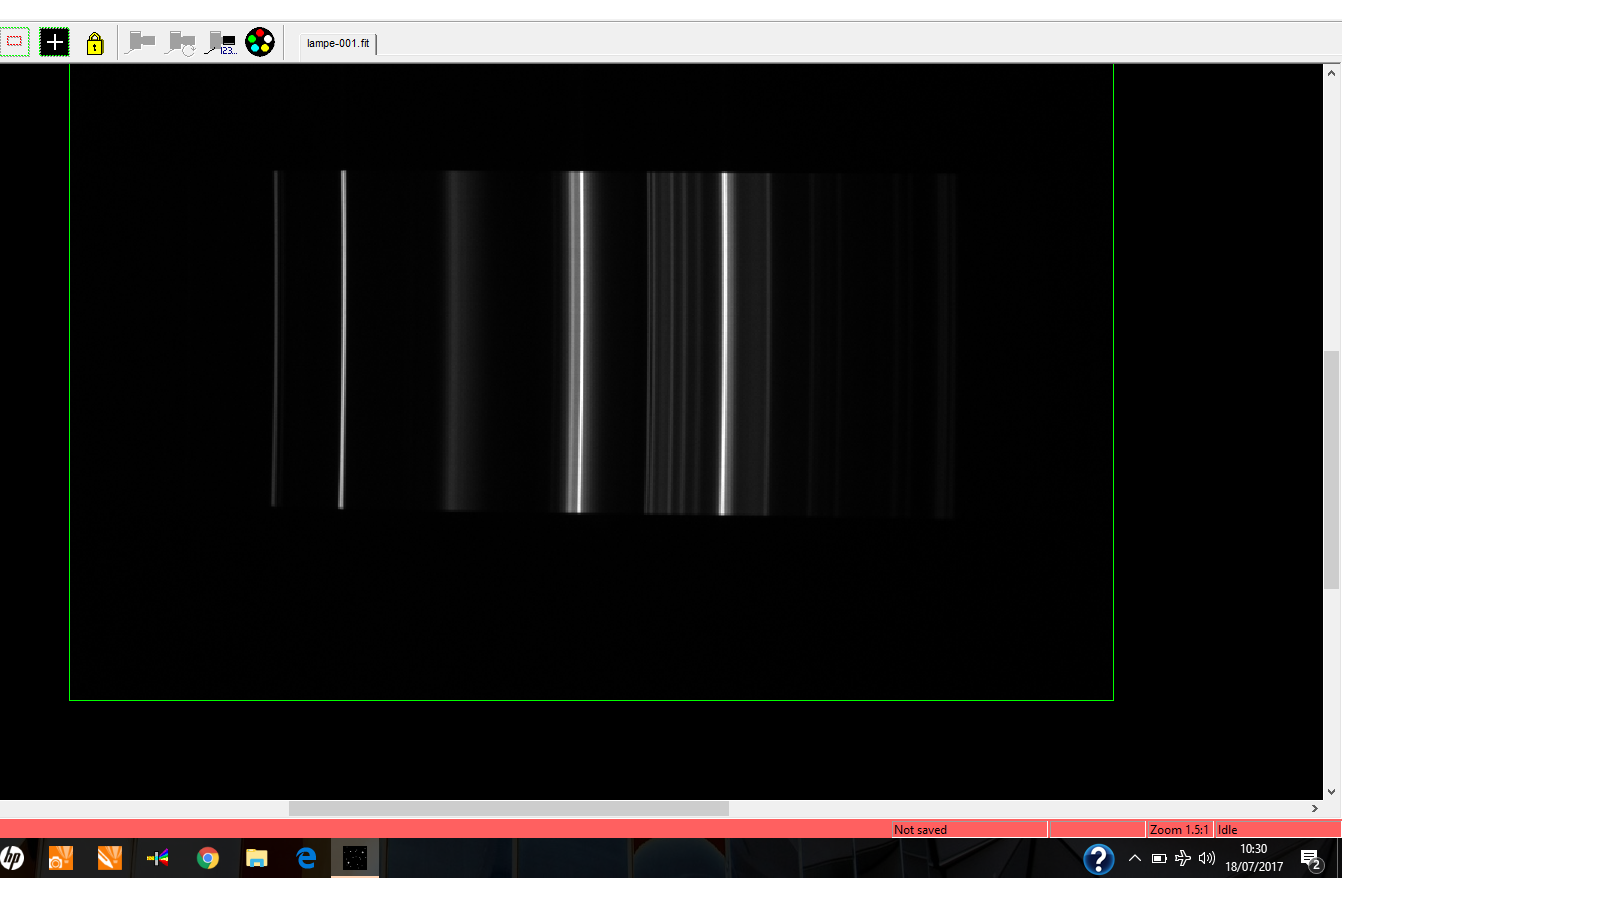Viewport: 1600px width, 900px height.
Task: Click the vertical scrollbar up arrow
Action: [1331, 73]
